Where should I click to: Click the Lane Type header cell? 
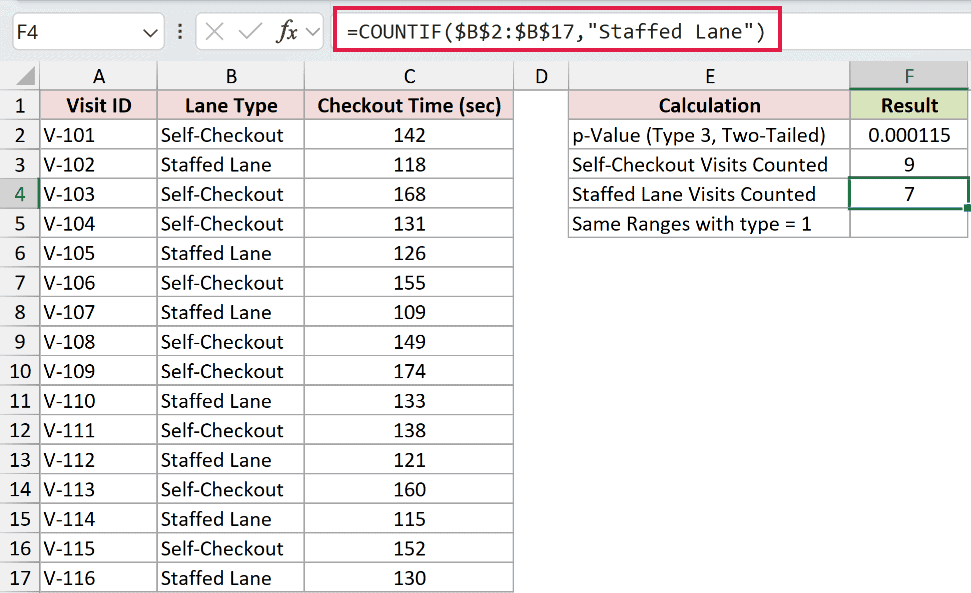[x=231, y=105]
